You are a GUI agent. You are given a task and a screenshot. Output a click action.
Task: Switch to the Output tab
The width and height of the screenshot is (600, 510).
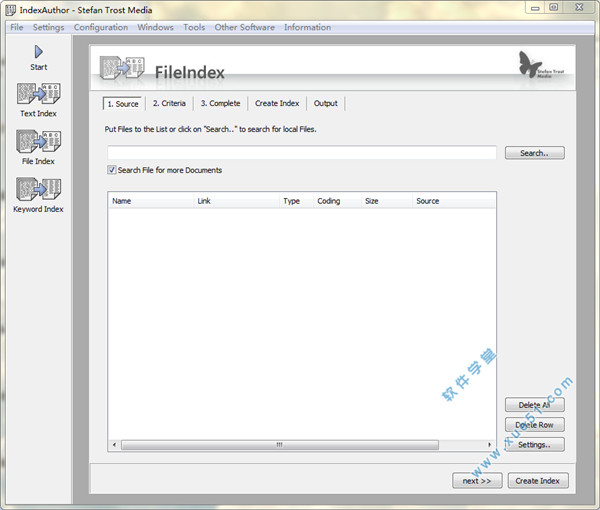tap(326, 103)
